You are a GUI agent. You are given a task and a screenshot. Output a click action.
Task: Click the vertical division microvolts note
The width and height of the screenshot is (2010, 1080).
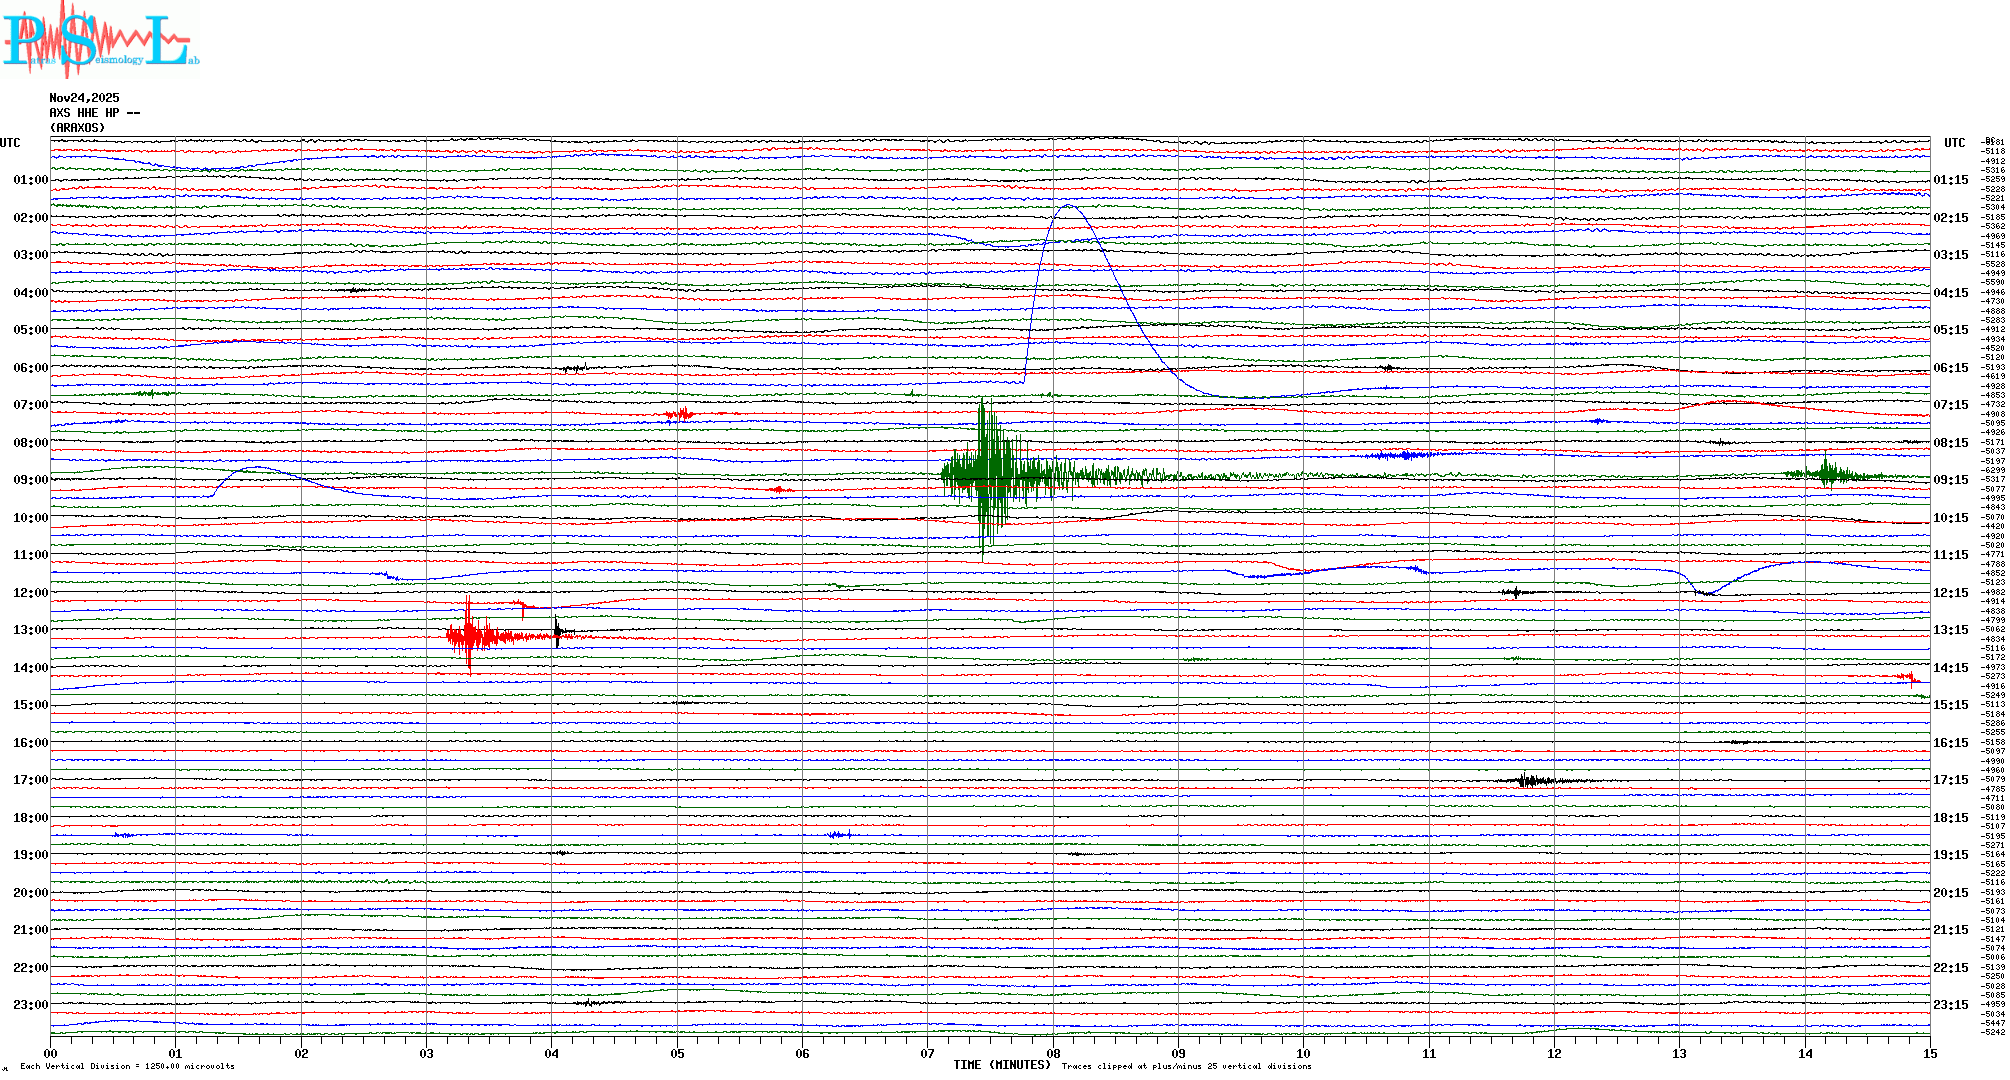pyautogui.click(x=127, y=1066)
